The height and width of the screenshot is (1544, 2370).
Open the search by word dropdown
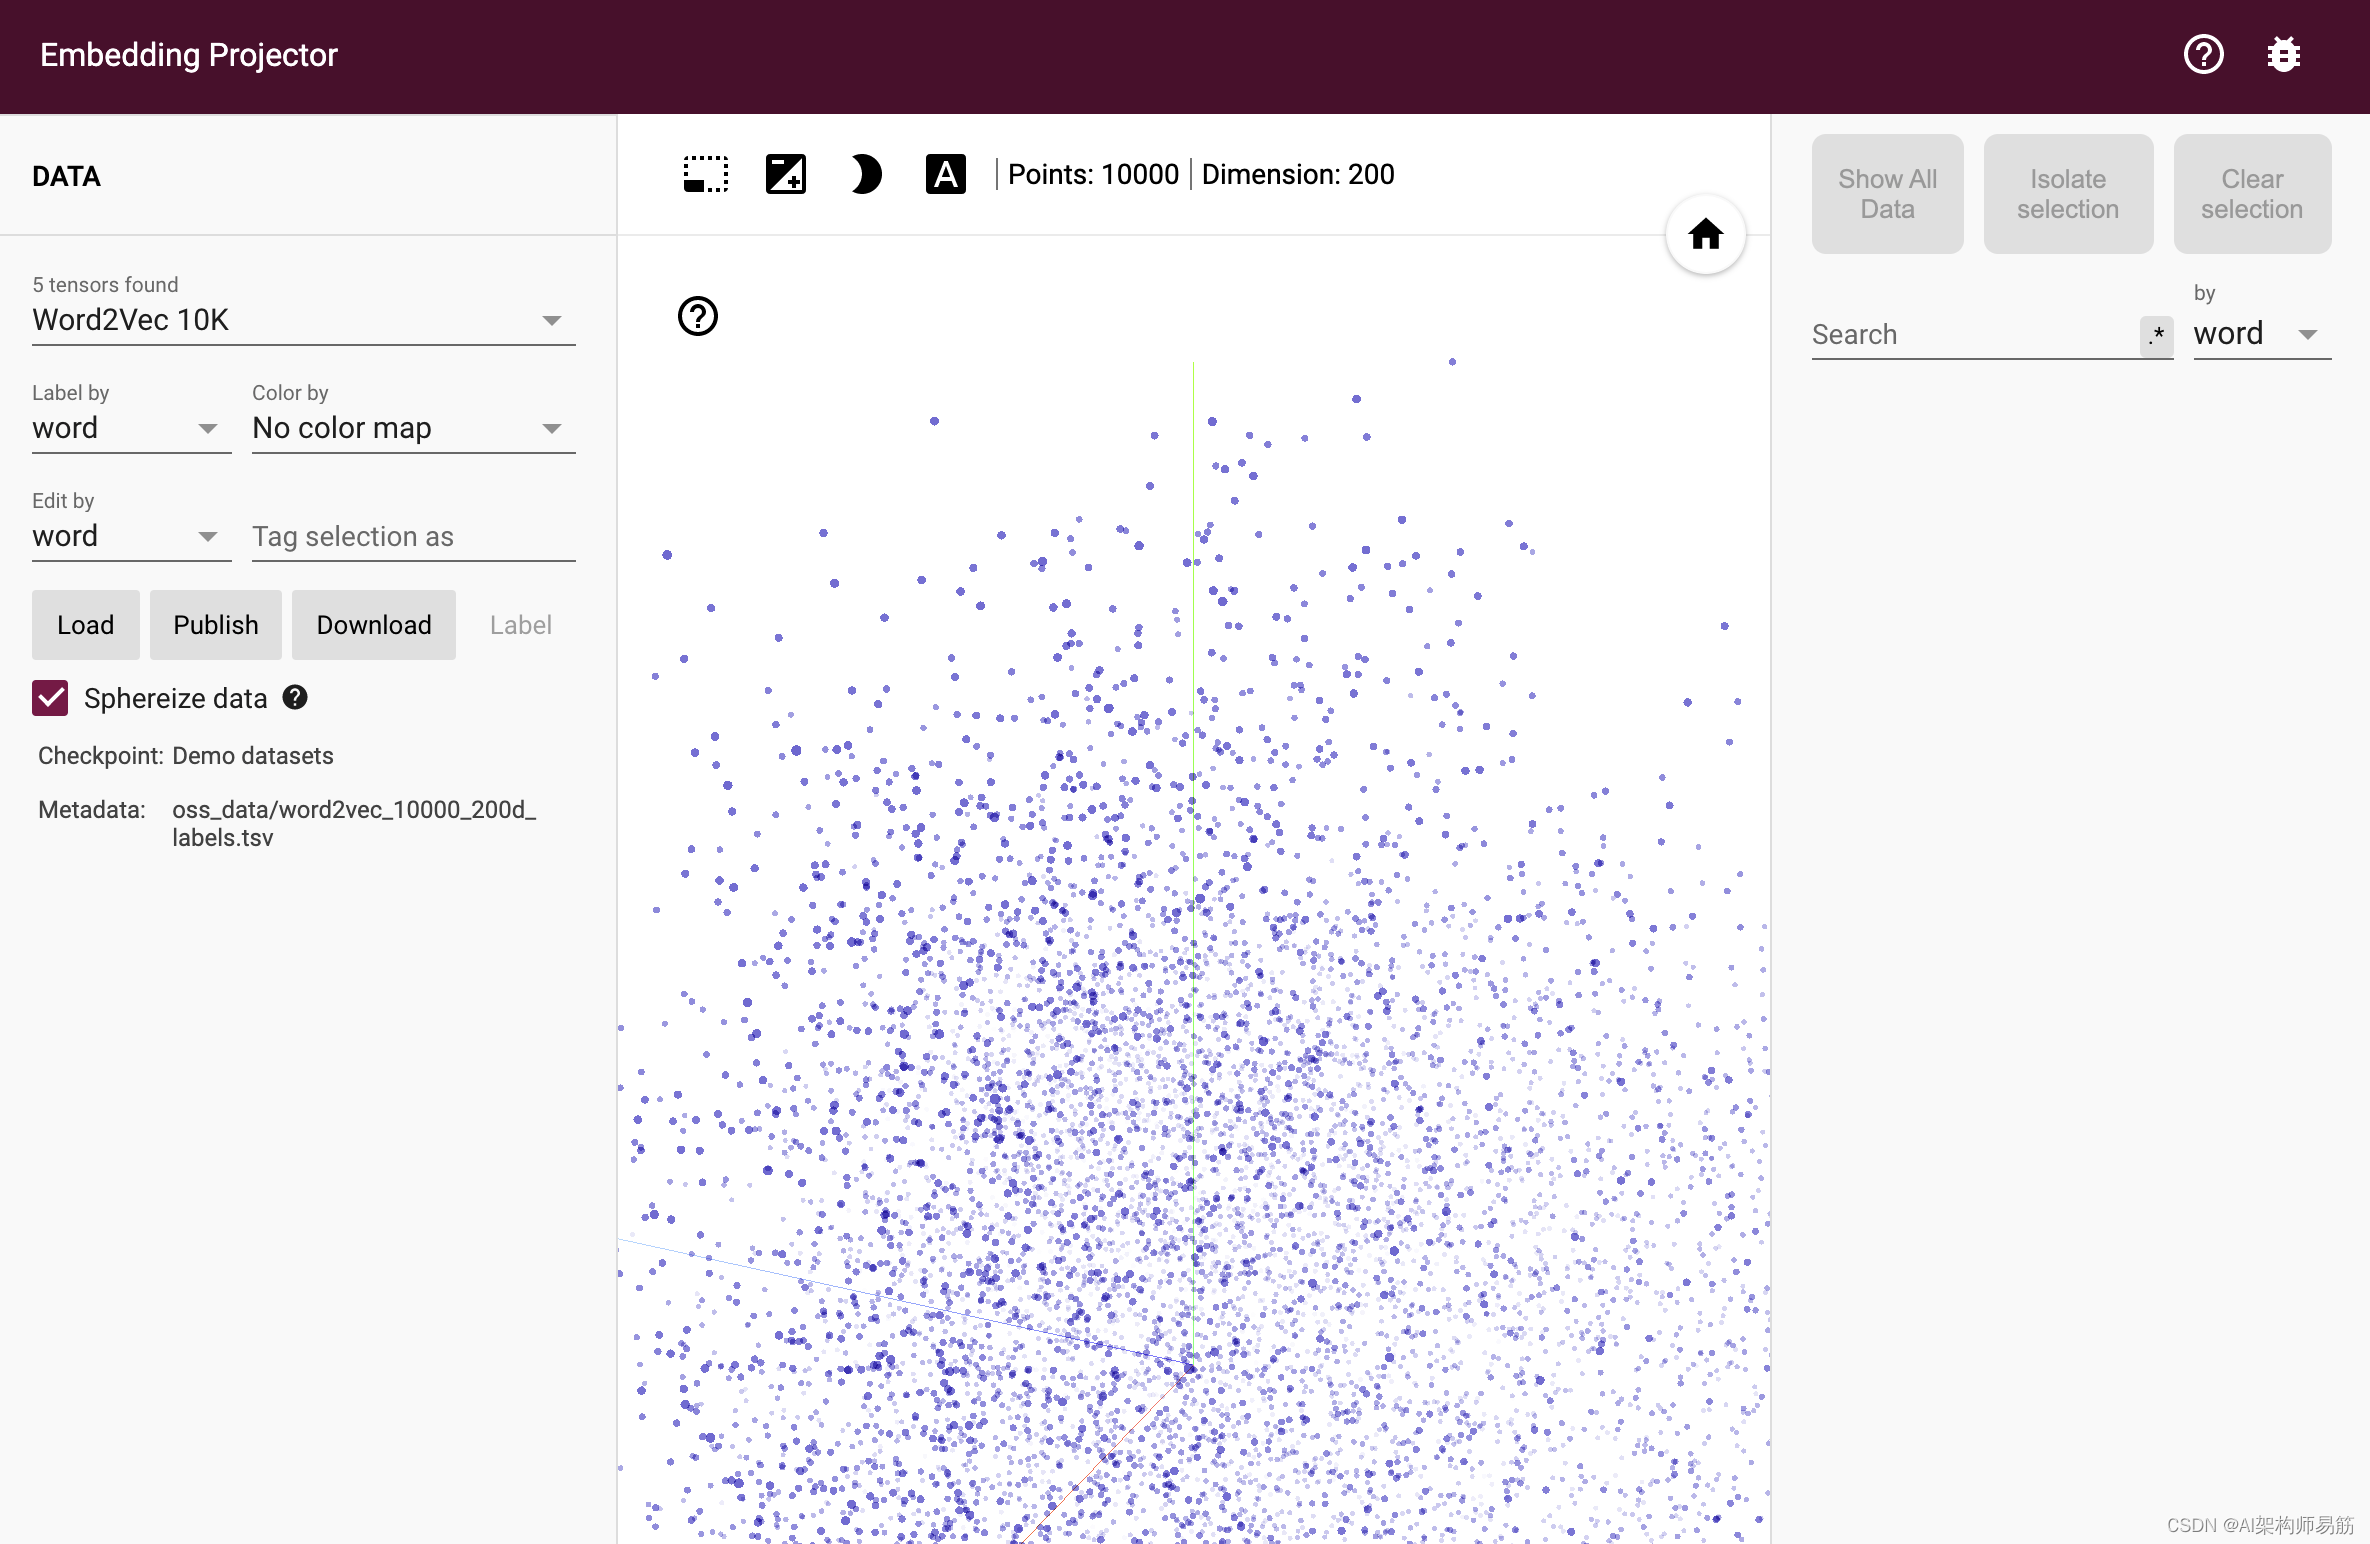click(x=2261, y=334)
